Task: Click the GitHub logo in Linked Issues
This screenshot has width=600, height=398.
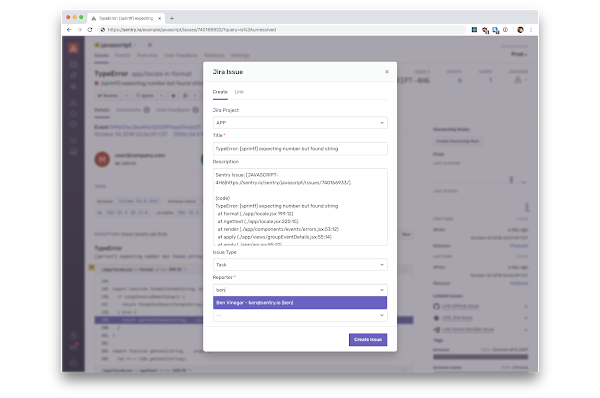Action: click(x=436, y=306)
